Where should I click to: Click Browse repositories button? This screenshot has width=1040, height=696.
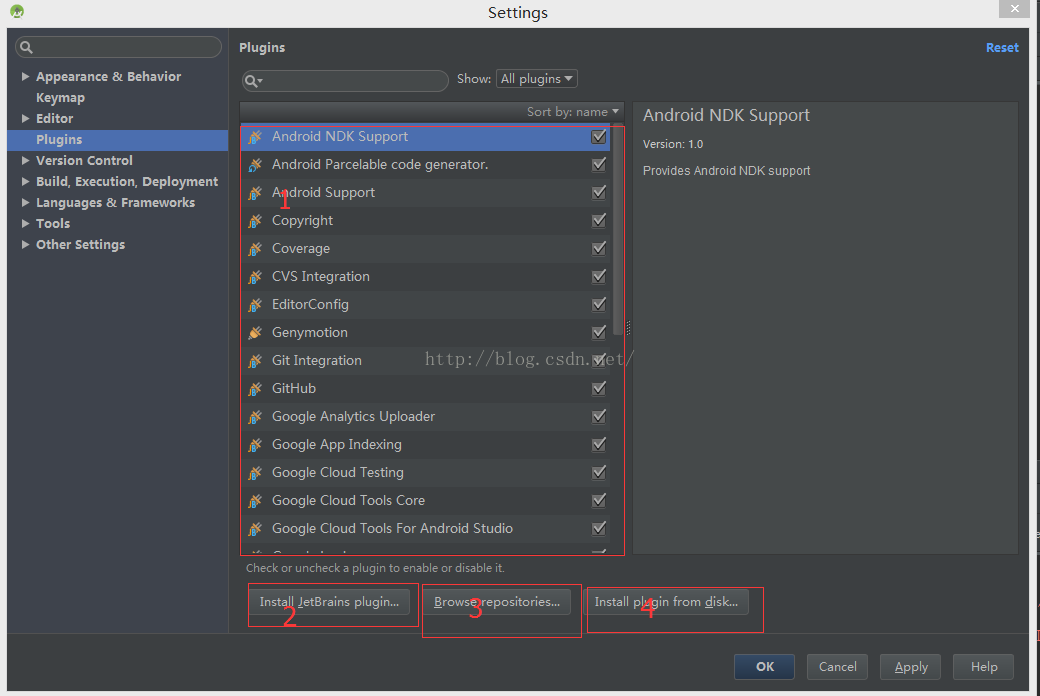(x=497, y=602)
